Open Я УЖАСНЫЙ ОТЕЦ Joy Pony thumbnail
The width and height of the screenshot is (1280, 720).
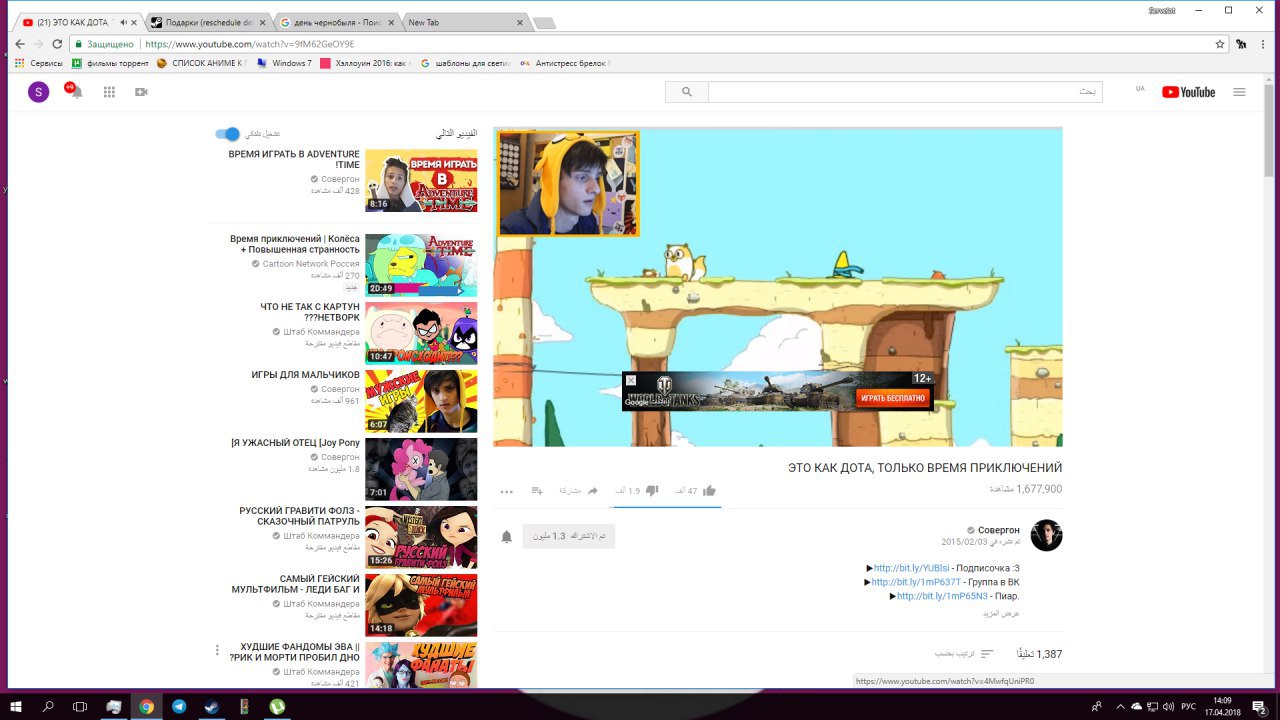(421, 469)
